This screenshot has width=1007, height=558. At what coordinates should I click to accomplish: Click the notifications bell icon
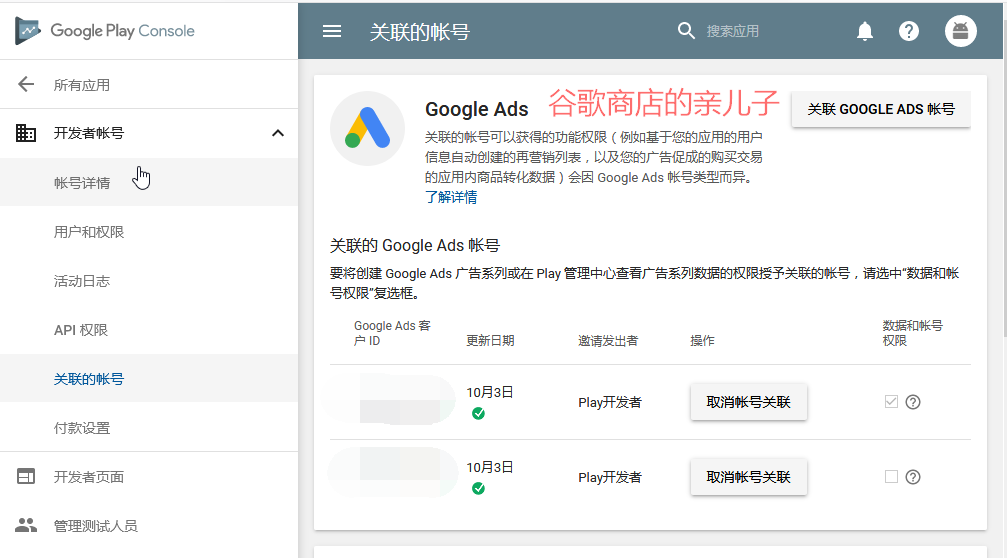coord(865,31)
